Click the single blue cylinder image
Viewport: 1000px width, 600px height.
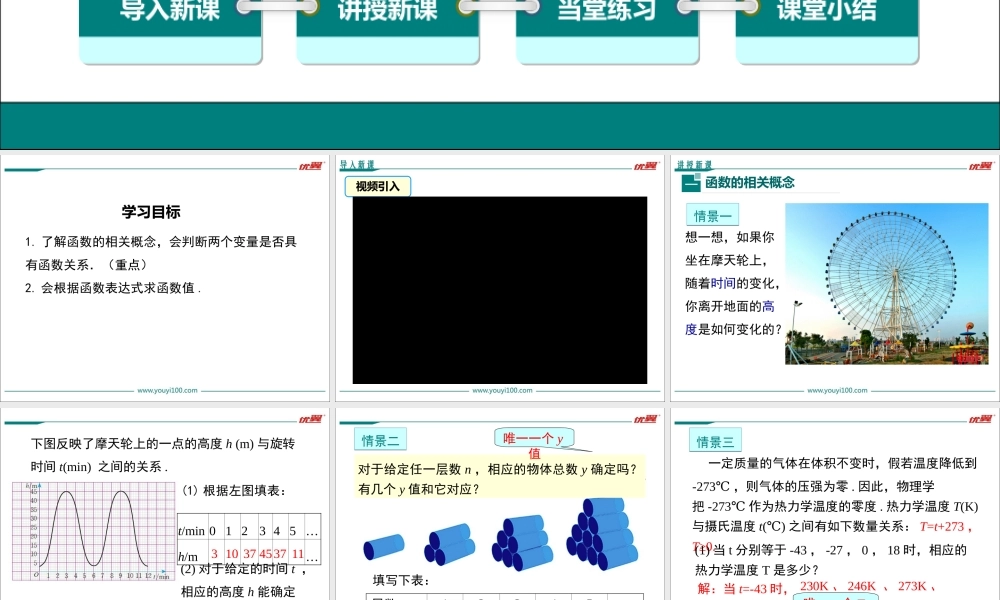point(384,547)
